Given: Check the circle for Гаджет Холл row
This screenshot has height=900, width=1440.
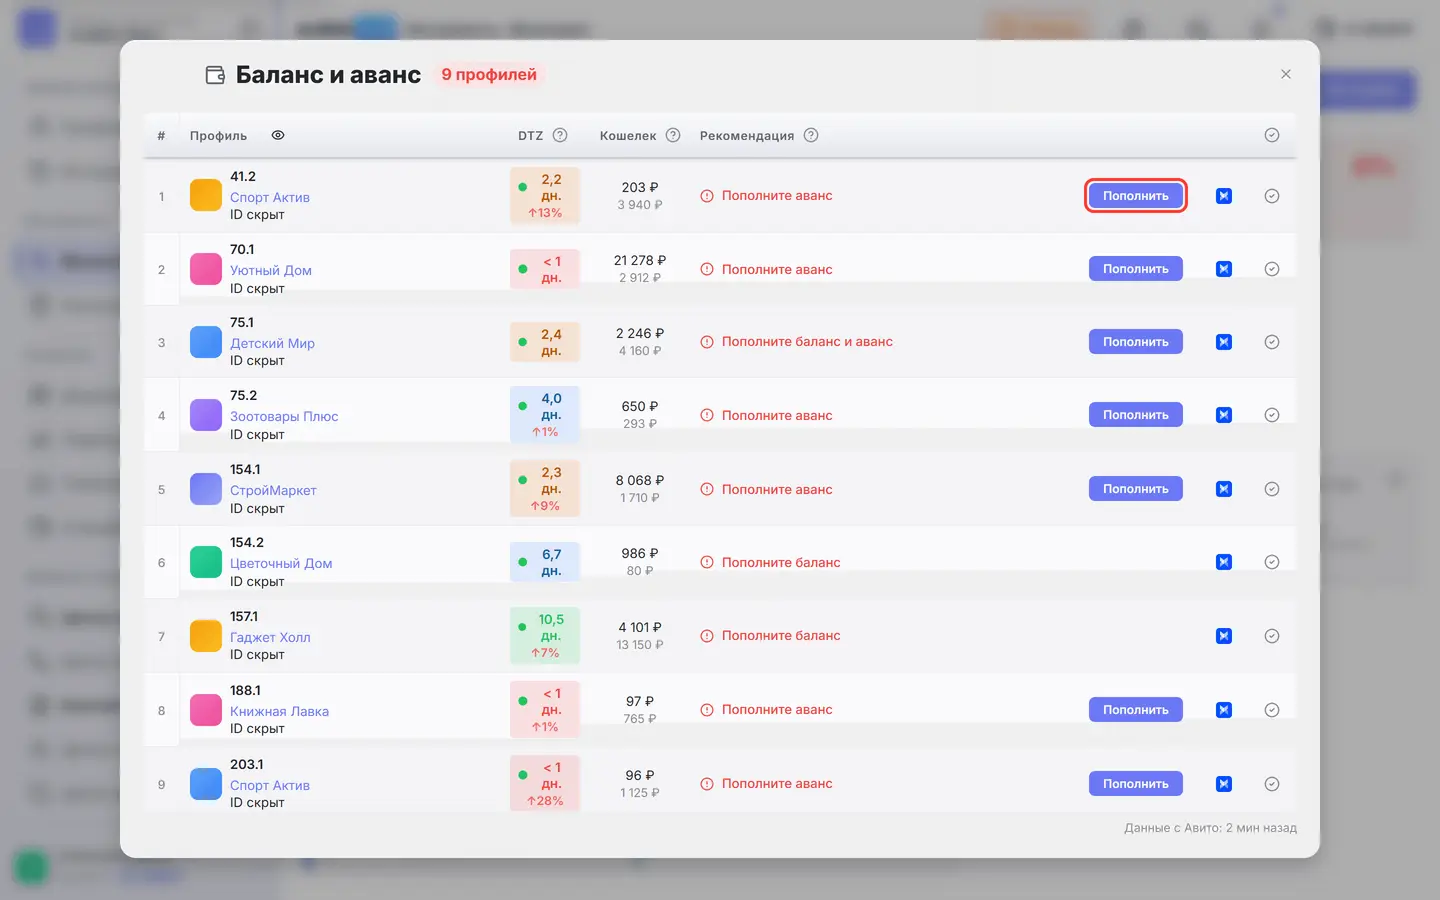Looking at the screenshot, I should pos(1272,636).
